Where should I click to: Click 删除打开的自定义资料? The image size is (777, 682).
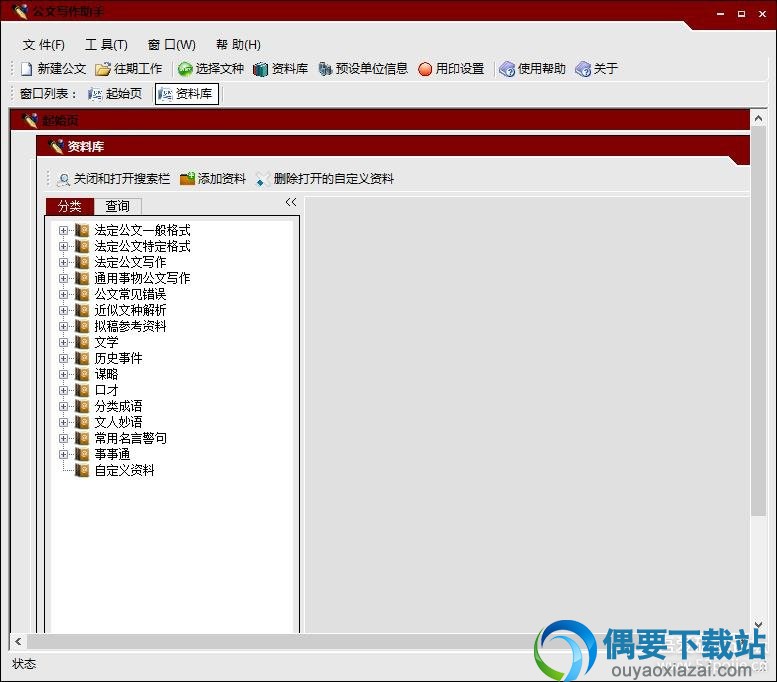[x=325, y=178]
